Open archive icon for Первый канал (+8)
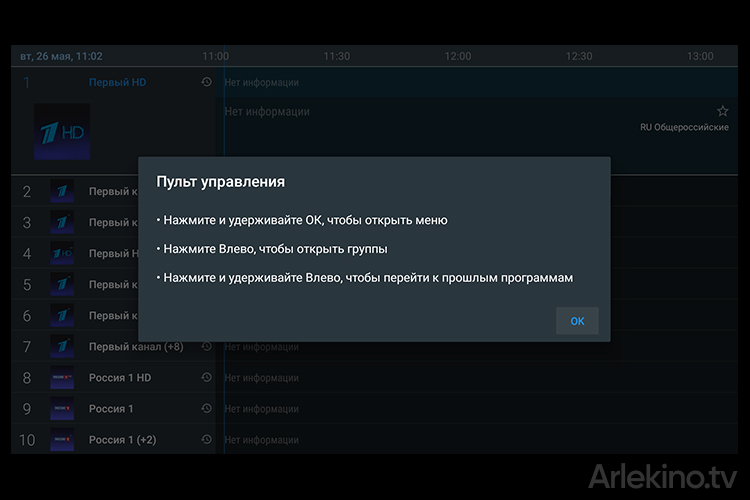 tap(206, 346)
